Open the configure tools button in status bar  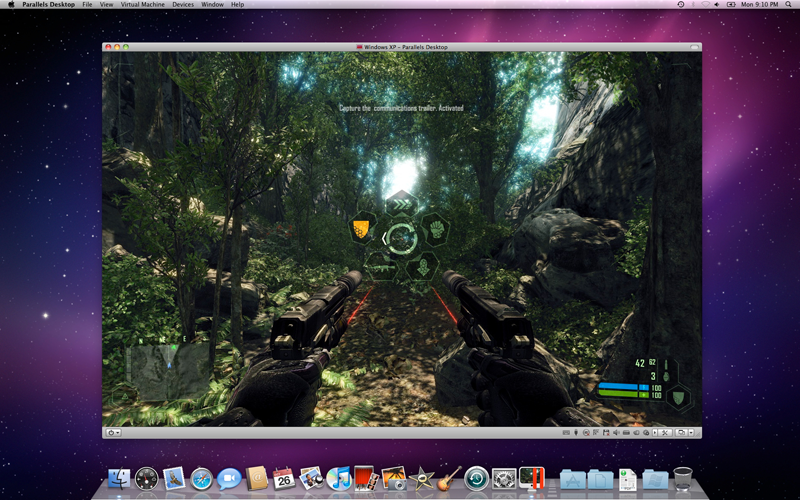pos(665,433)
